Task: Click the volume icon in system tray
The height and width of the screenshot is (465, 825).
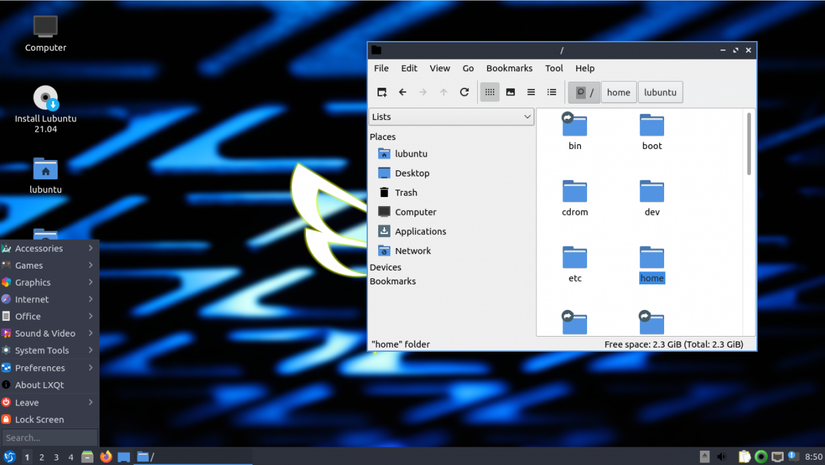Action: tap(722, 457)
